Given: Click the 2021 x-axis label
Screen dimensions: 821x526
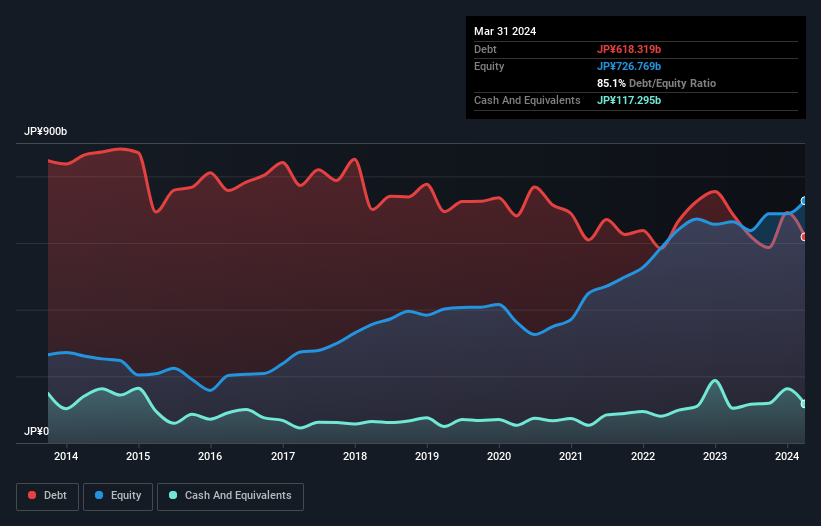Looking at the screenshot, I should coord(571,456).
